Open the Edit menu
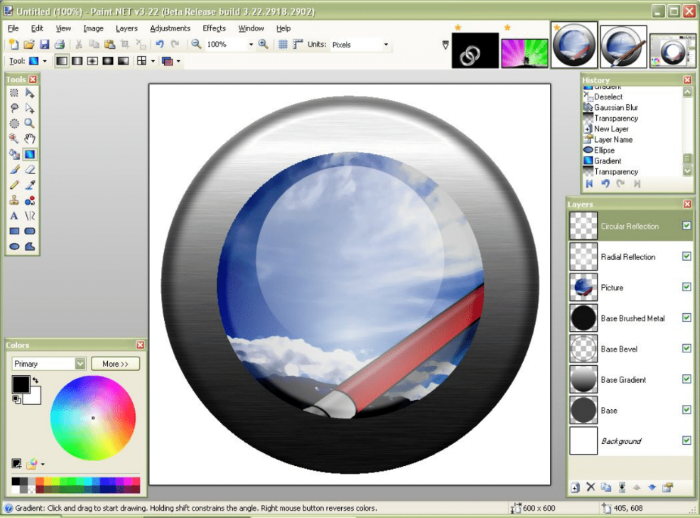Viewport: 700px width, 518px height. click(37, 28)
